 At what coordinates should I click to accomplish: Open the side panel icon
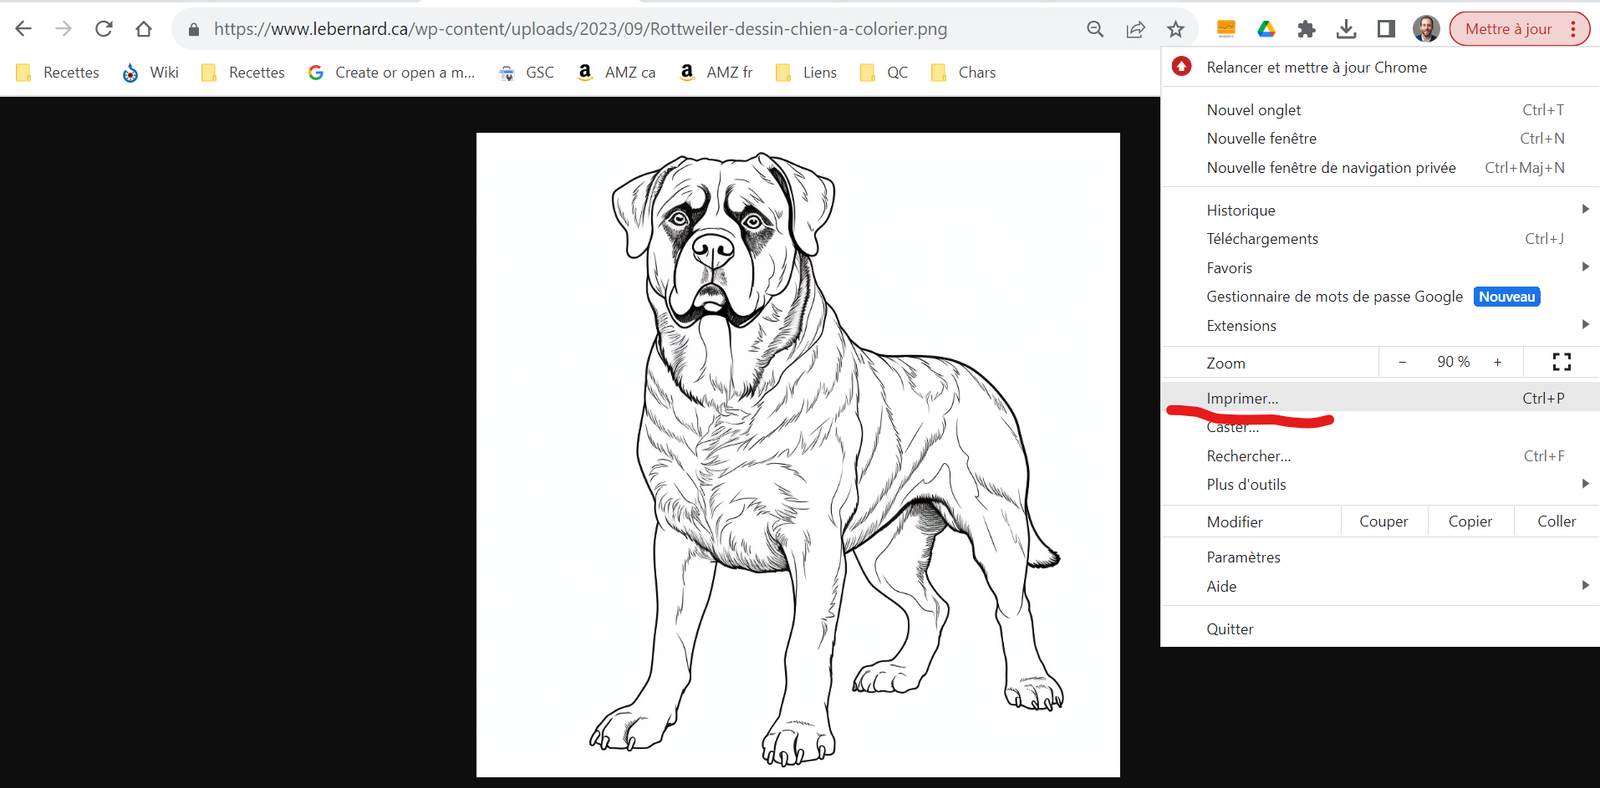(1386, 29)
